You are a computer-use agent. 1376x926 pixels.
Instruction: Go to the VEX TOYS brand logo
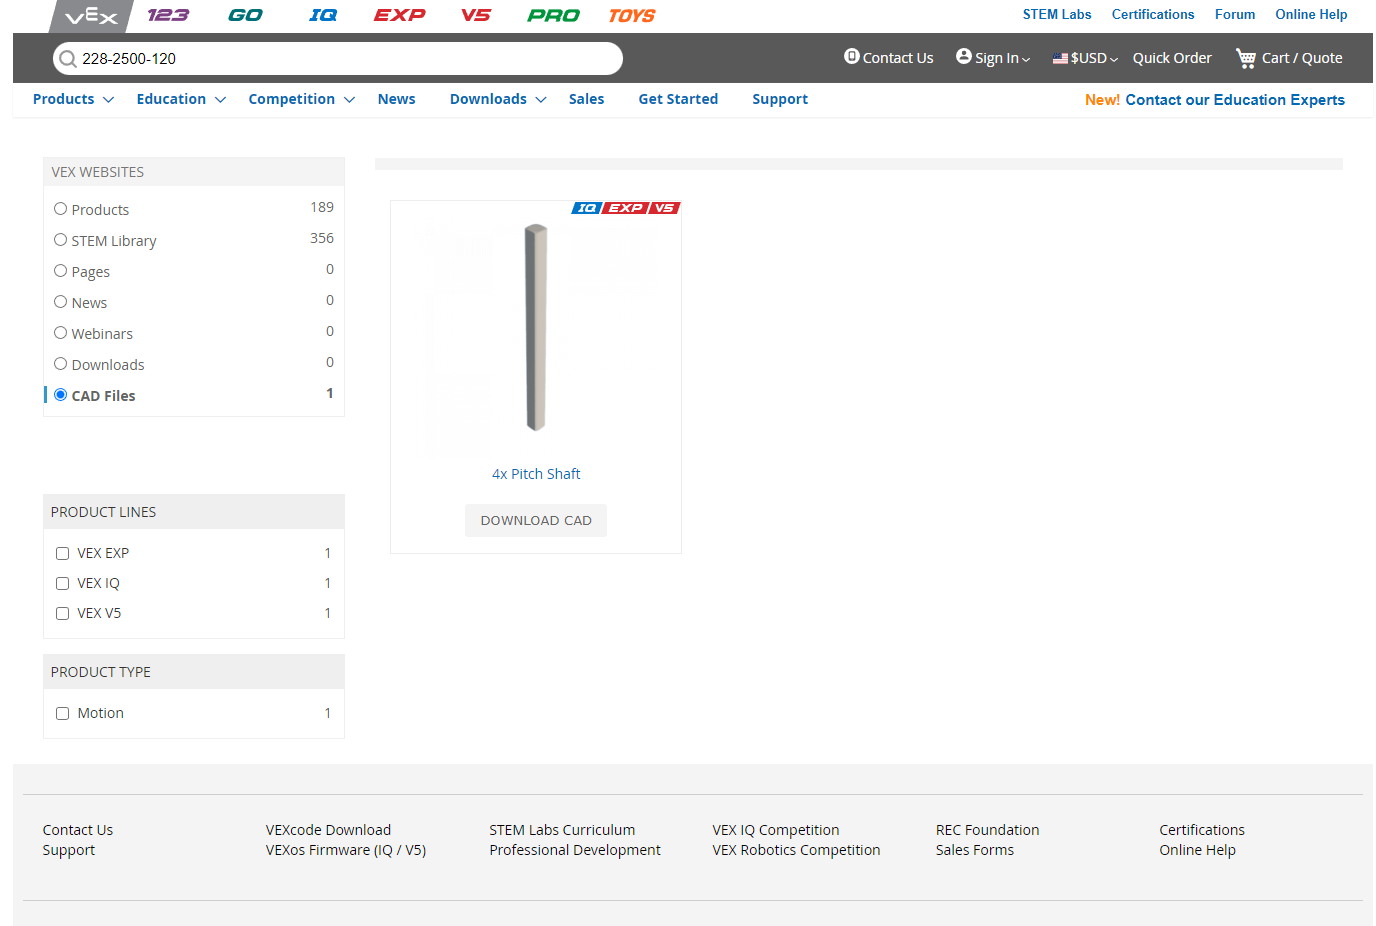(632, 15)
